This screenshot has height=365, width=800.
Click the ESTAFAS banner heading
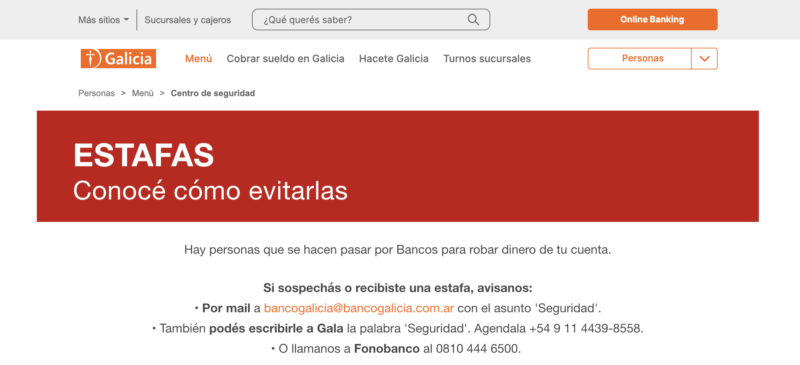pyautogui.click(x=143, y=156)
